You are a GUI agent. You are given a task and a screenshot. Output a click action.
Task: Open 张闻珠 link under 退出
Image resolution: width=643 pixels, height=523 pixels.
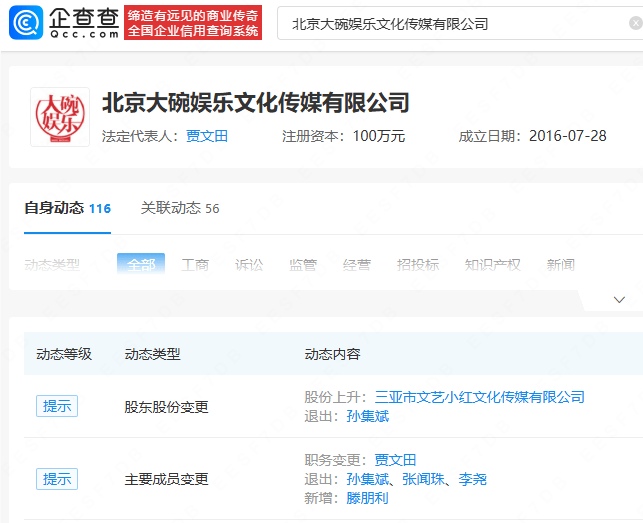(424, 479)
